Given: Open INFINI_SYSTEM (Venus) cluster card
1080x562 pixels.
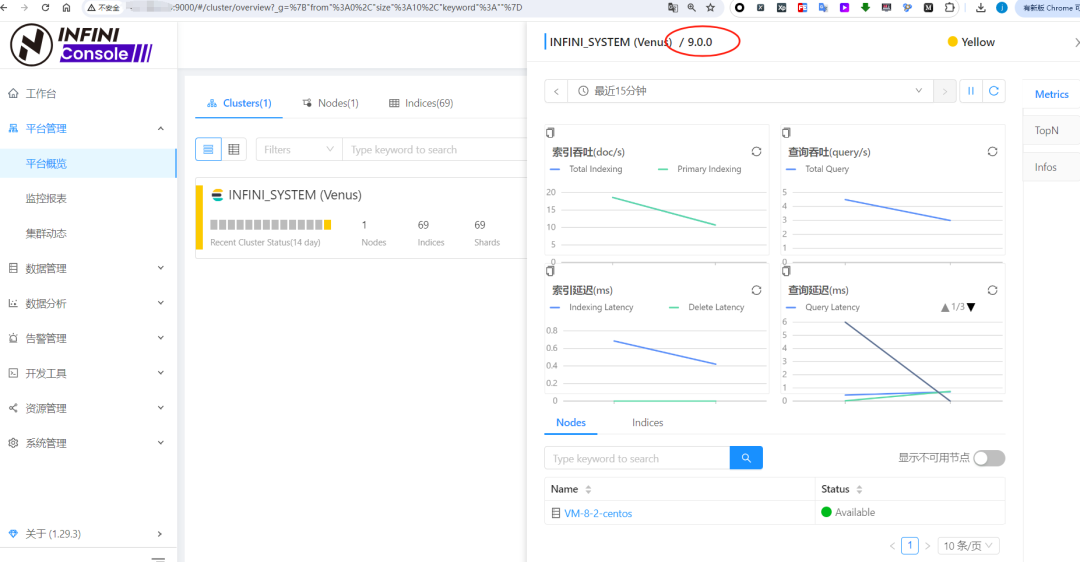Looking at the screenshot, I should [362, 218].
